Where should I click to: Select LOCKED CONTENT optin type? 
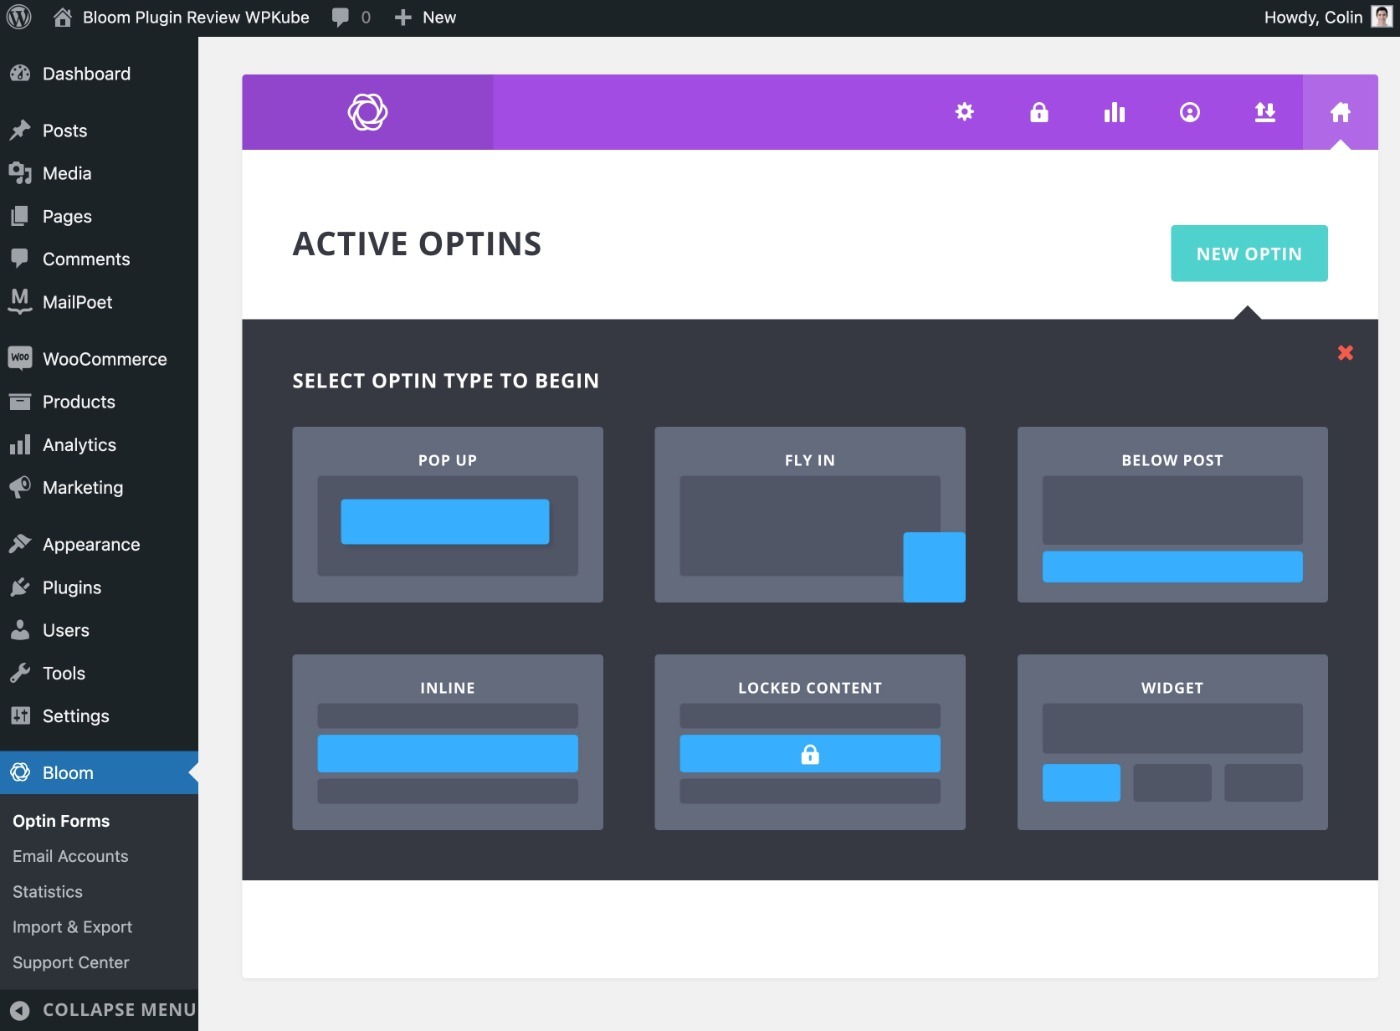click(810, 742)
